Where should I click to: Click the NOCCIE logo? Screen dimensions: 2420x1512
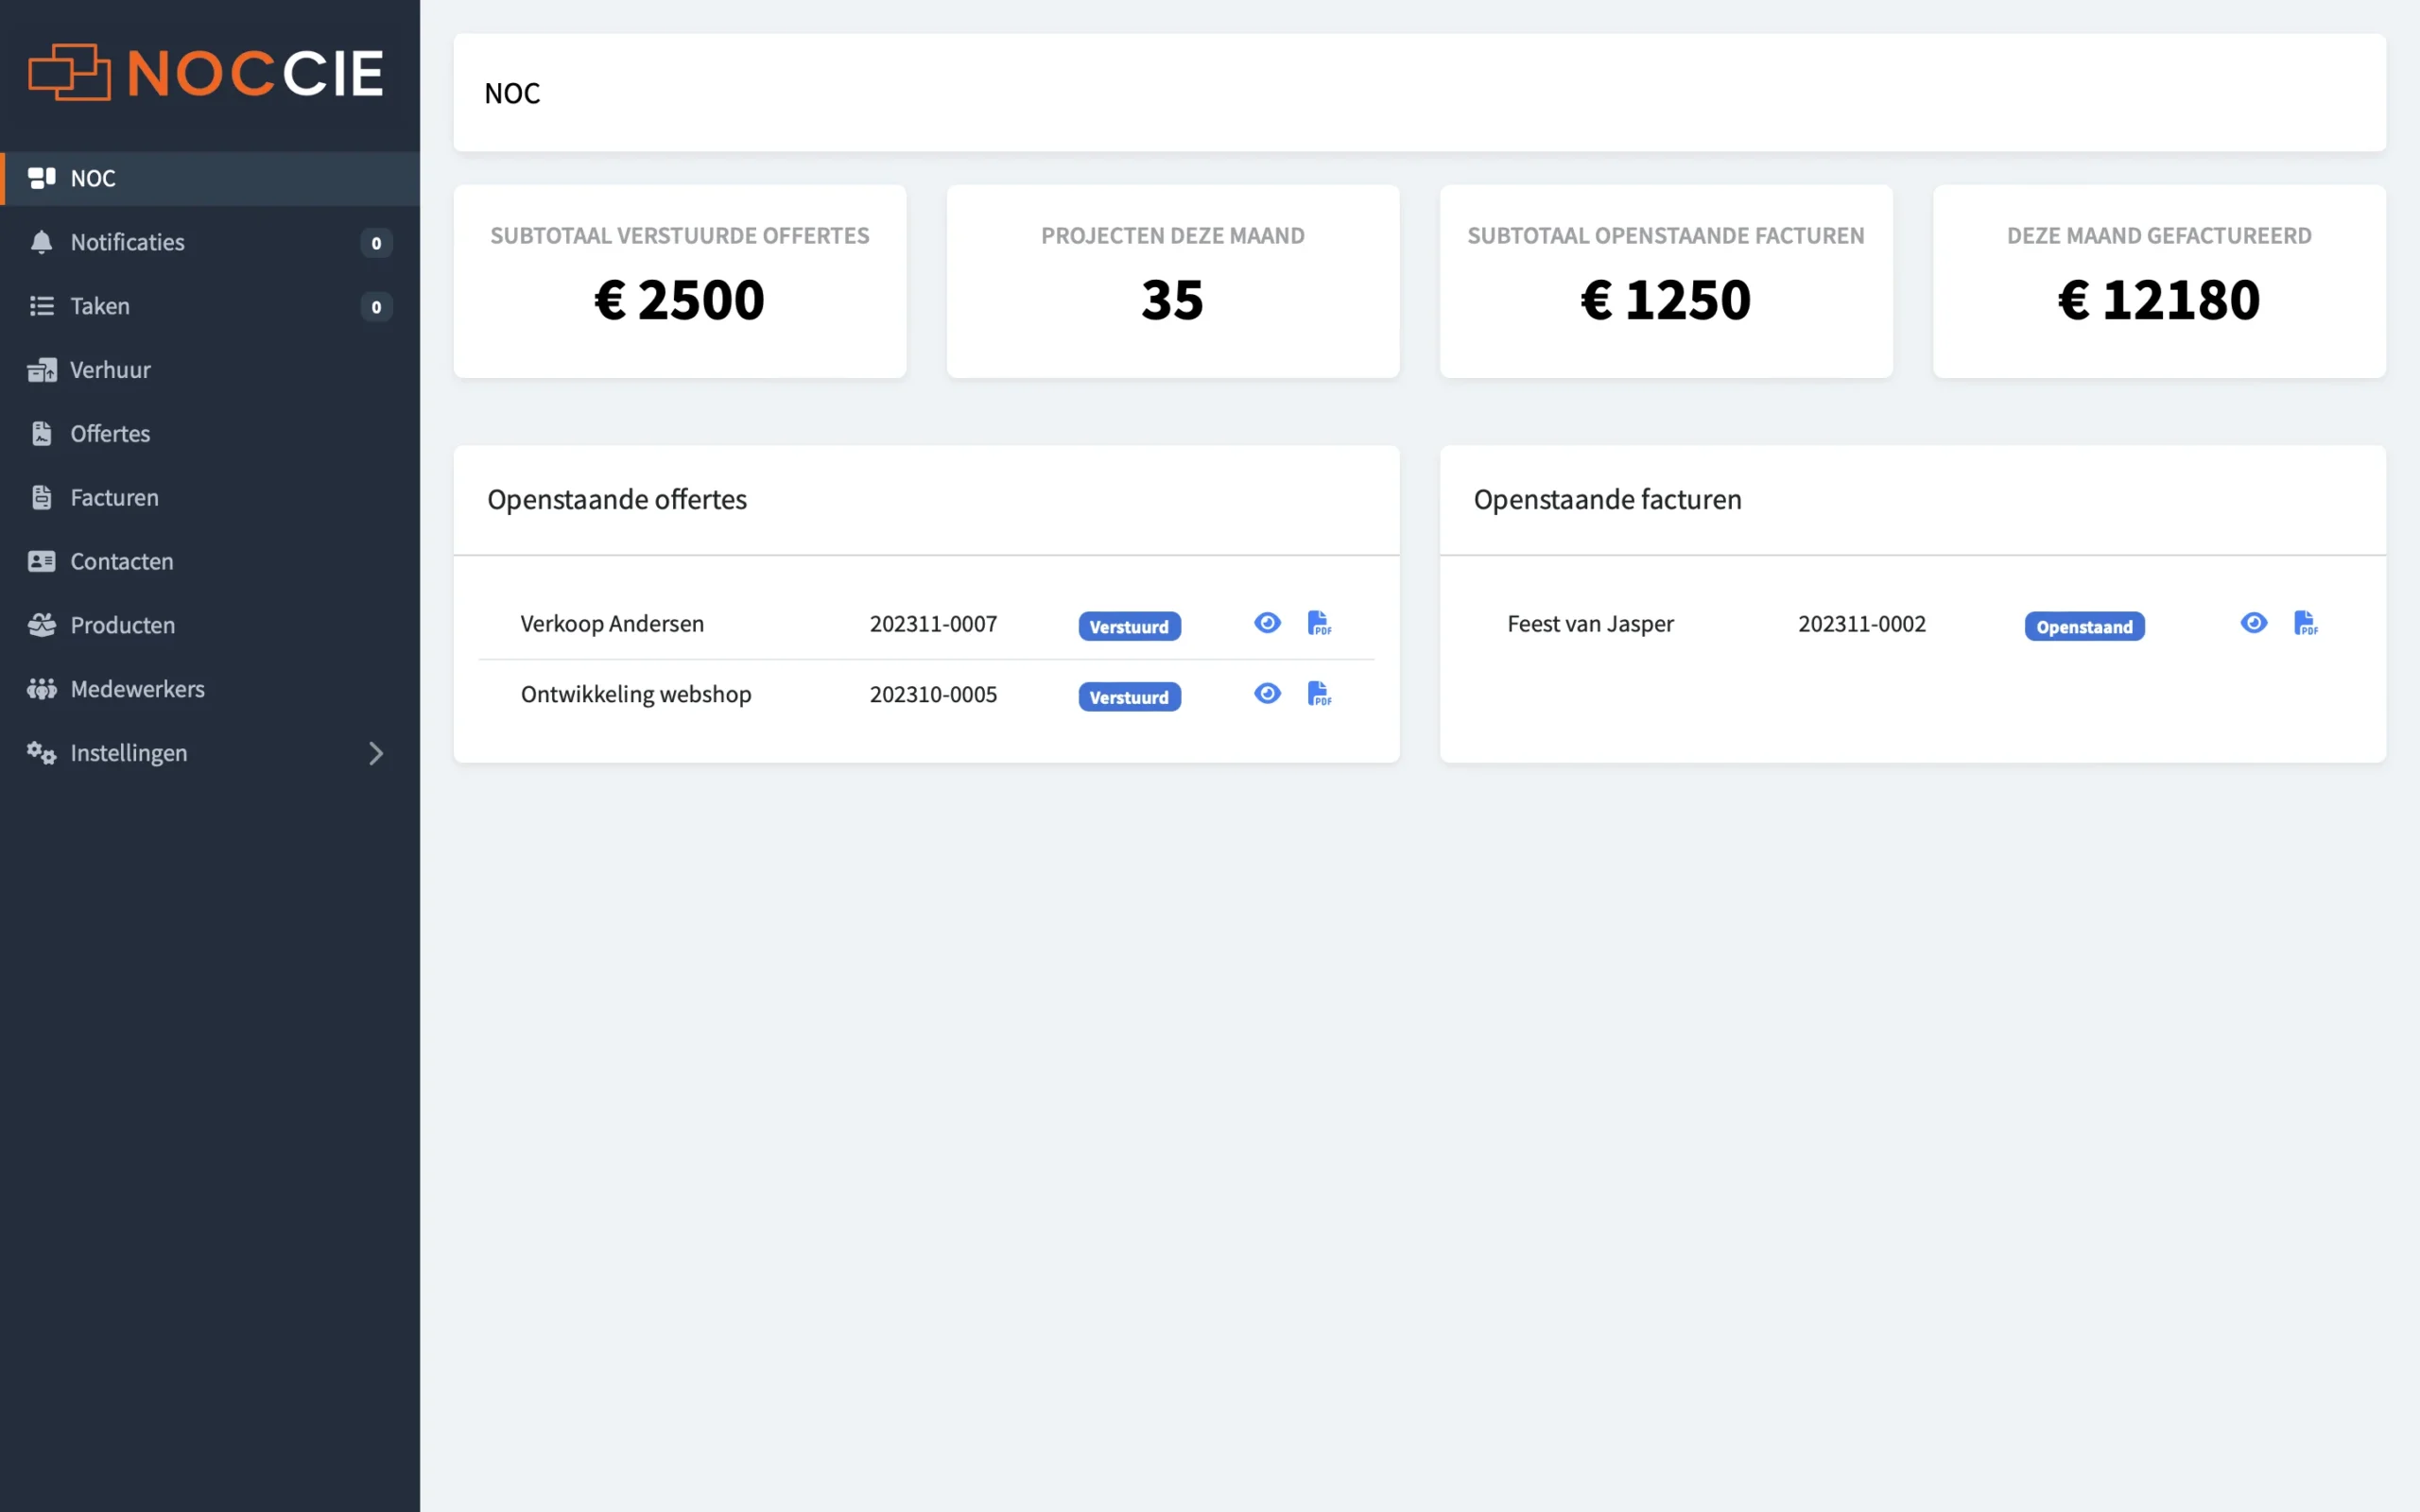206,73
